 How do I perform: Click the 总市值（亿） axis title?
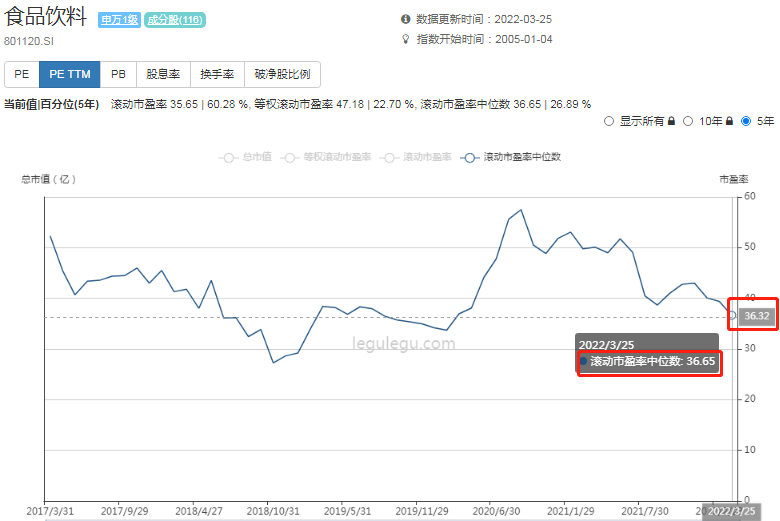48,179
